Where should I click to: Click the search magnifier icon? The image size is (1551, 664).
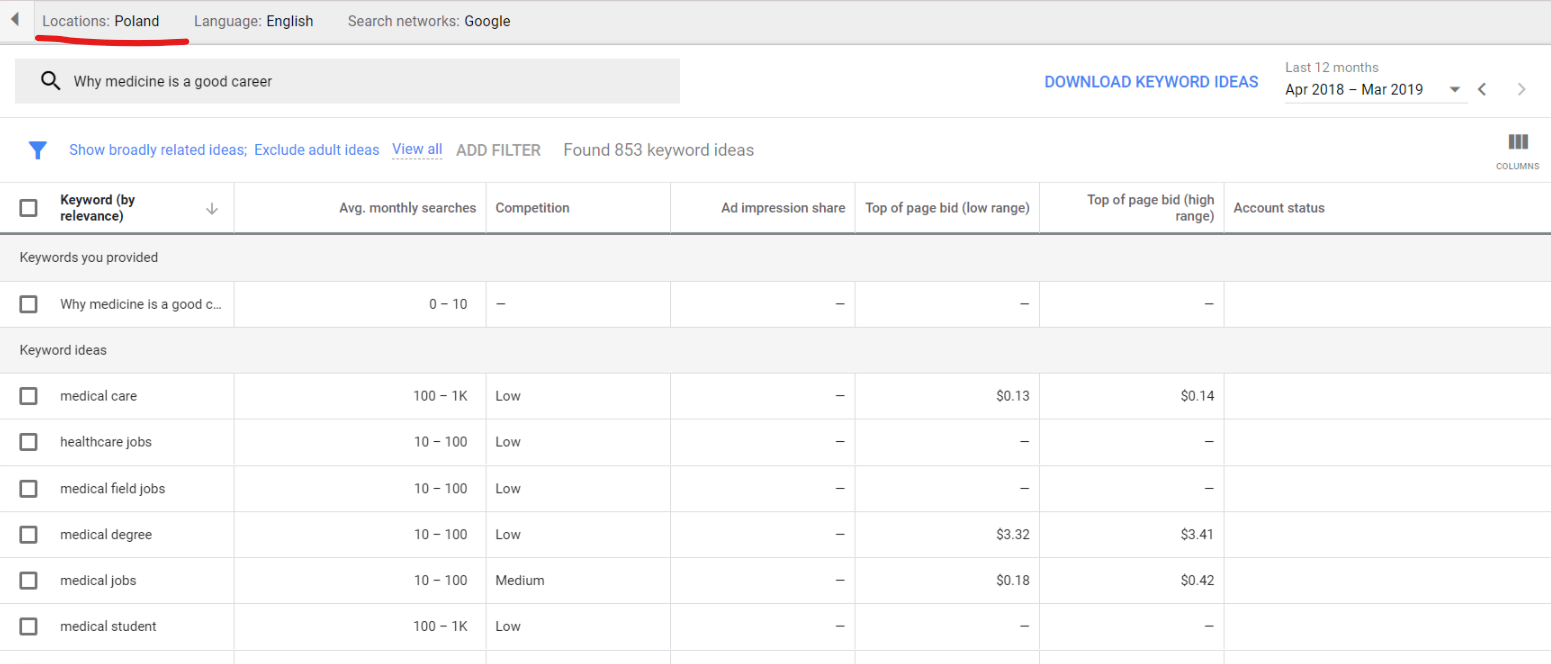(x=50, y=82)
